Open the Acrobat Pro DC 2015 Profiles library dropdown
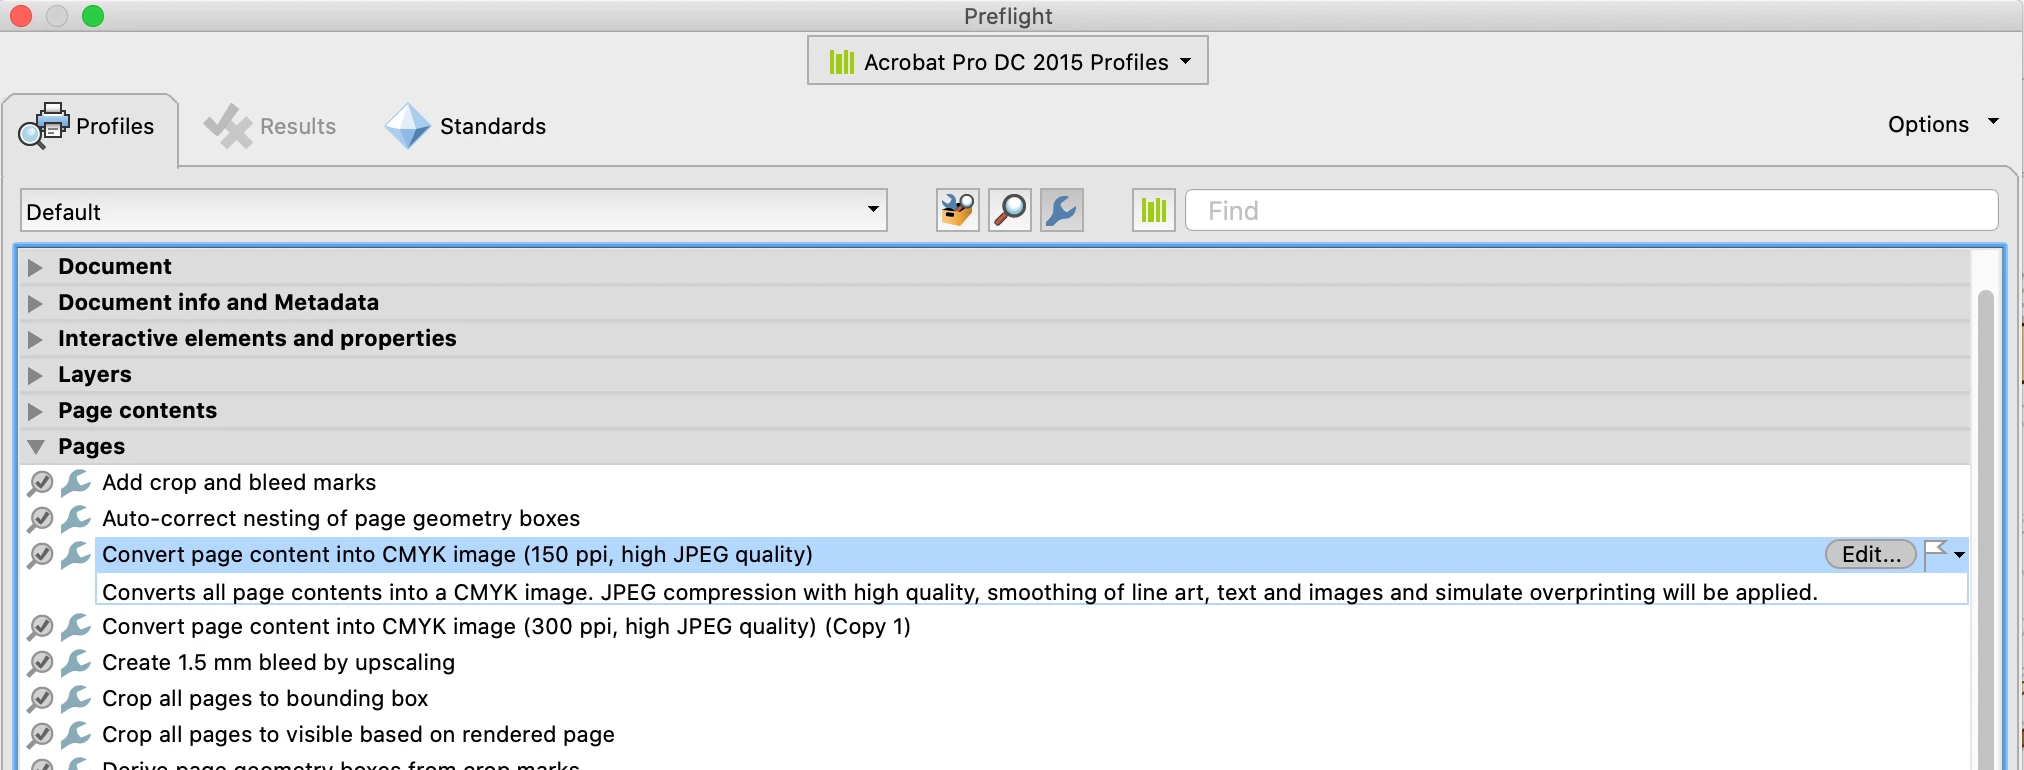The width and height of the screenshot is (2024, 770). pyautogui.click(x=1008, y=61)
